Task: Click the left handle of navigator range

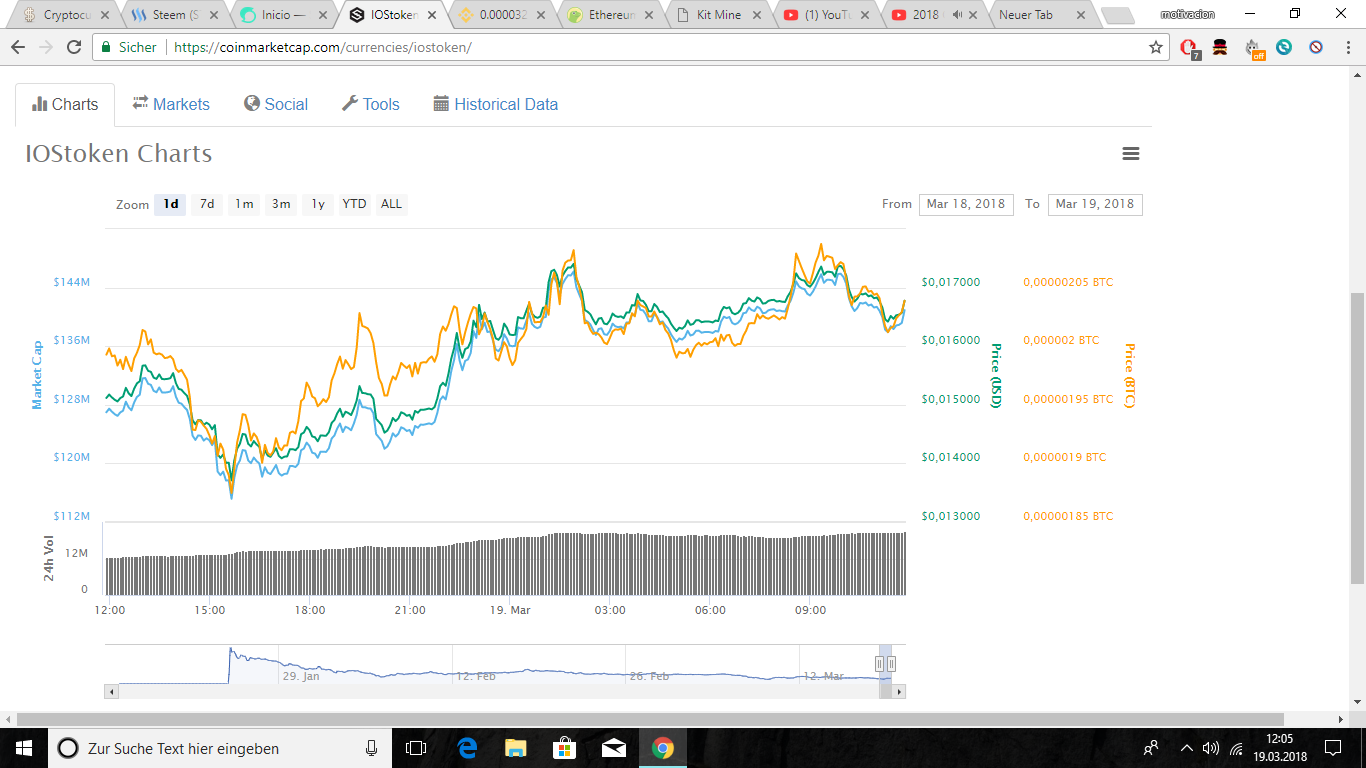Action: click(x=880, y=664)
